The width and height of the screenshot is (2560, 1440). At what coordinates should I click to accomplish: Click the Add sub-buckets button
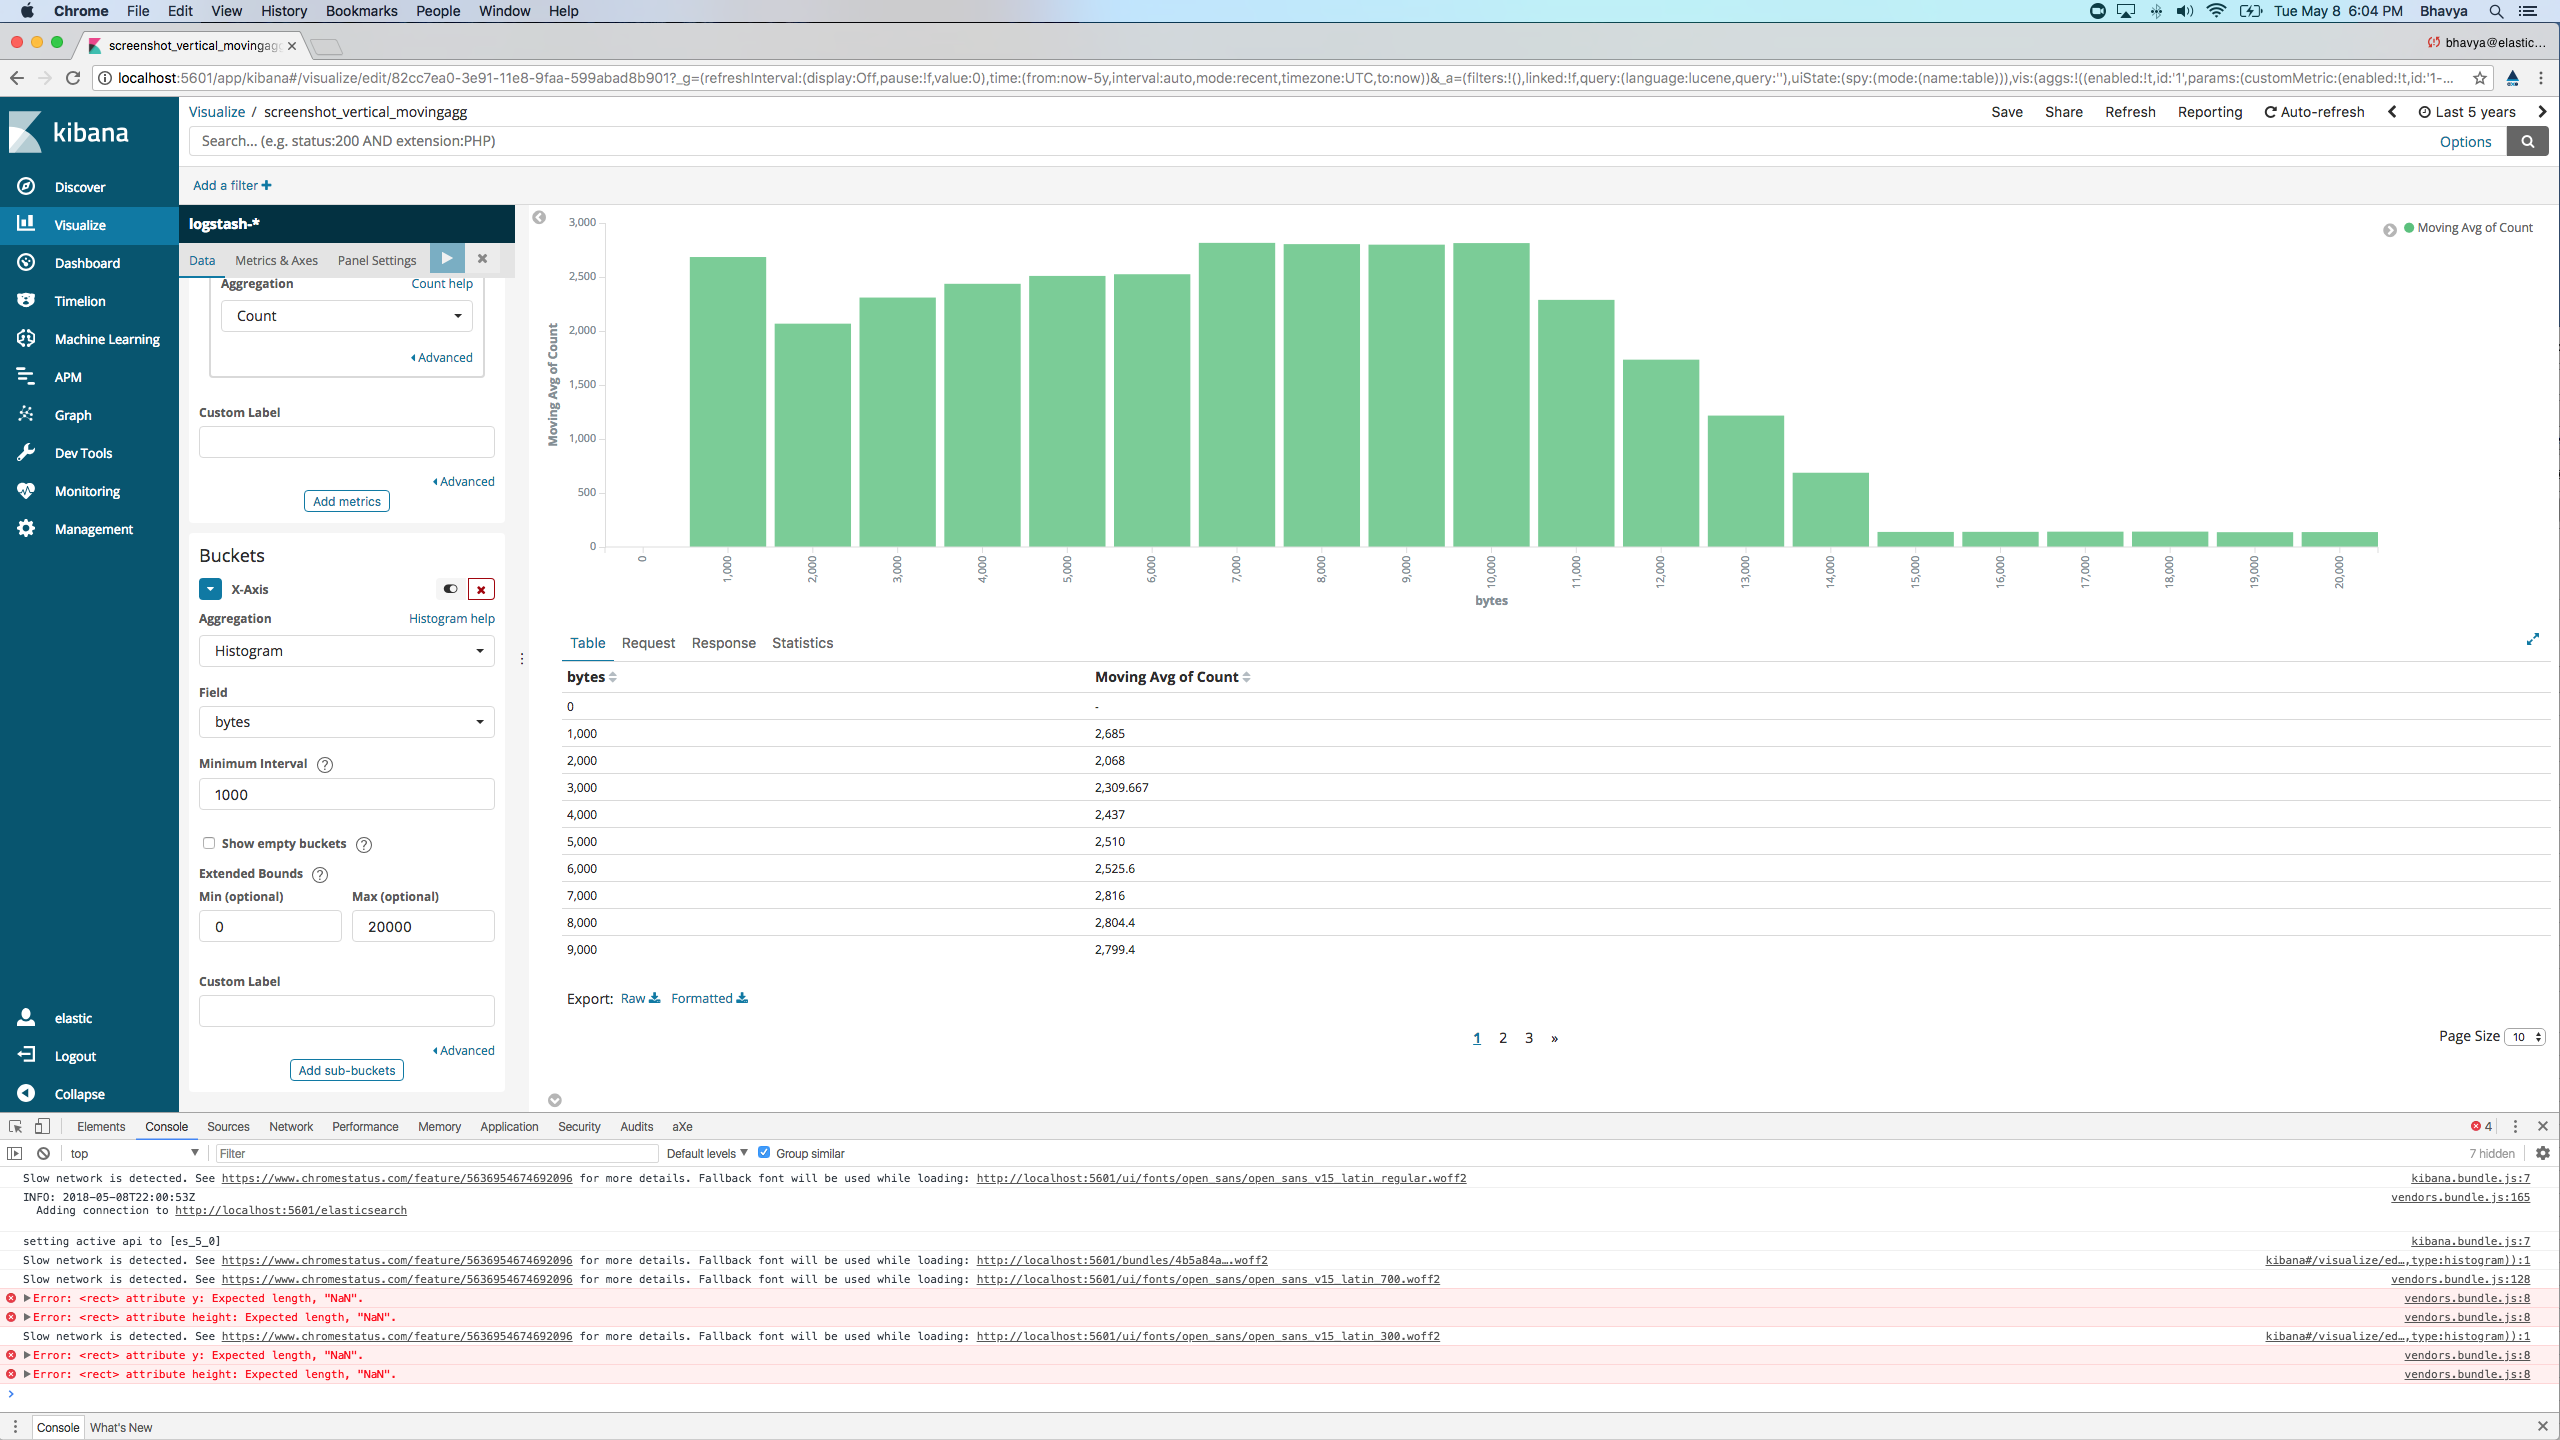tap(346, 1069)
